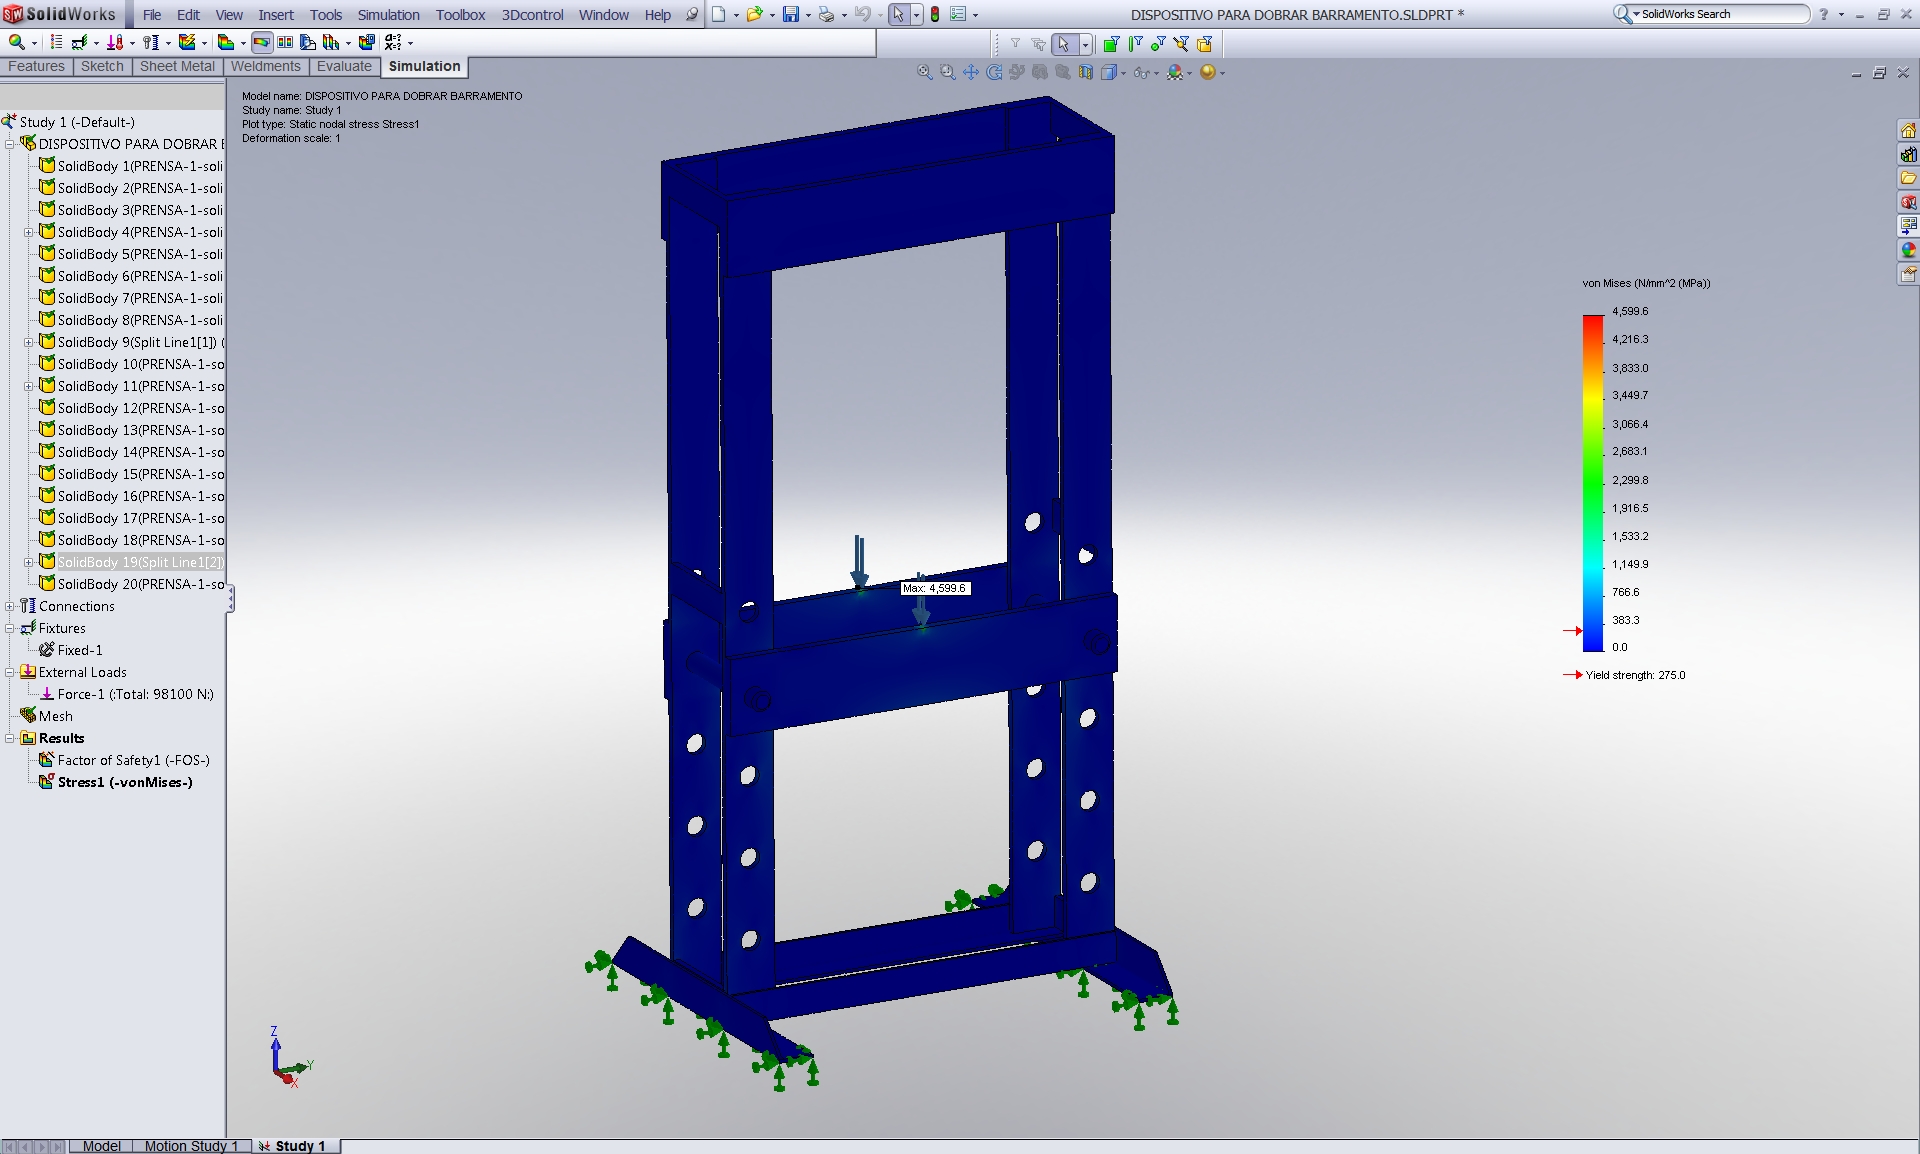Expand the SolidBody 4 tree node
The height and width of the screenshot is (1154, 1920).
coord(29,232)
